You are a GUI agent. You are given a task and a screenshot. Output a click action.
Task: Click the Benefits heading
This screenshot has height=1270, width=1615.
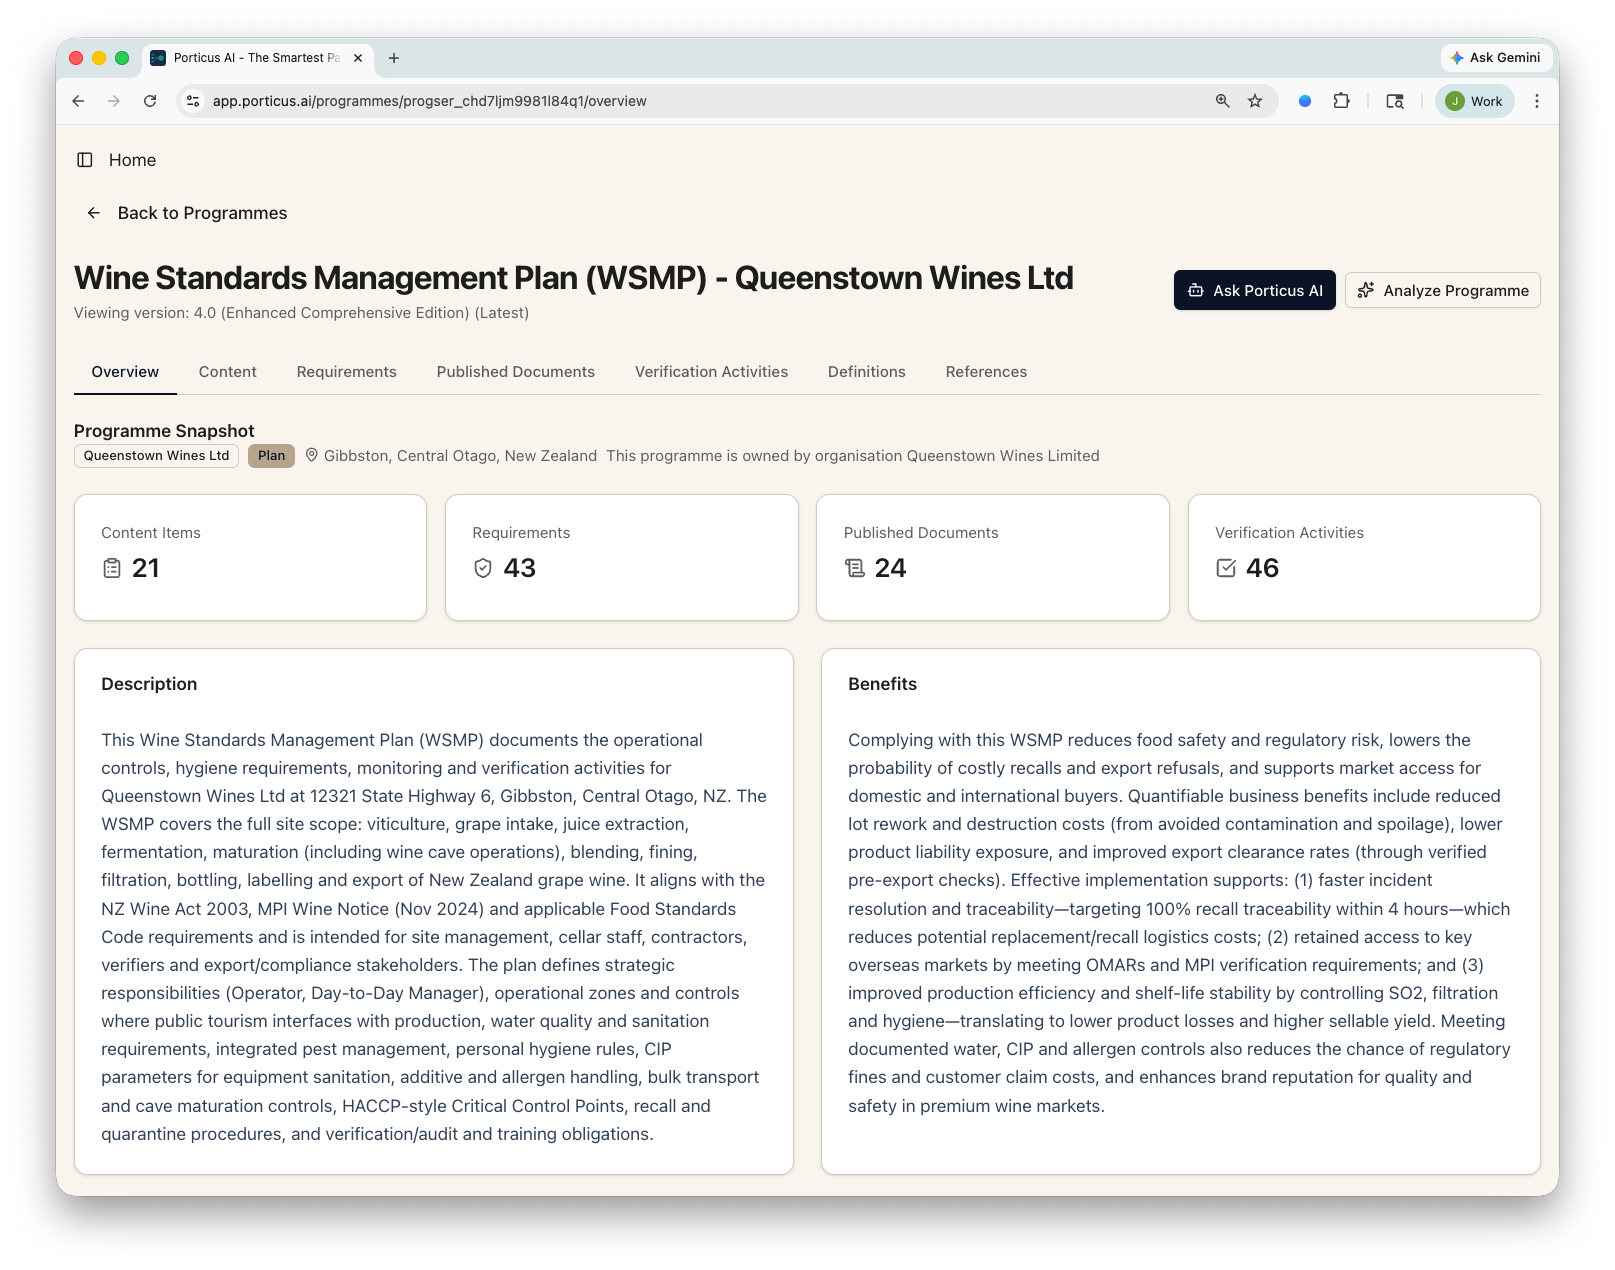882,684
